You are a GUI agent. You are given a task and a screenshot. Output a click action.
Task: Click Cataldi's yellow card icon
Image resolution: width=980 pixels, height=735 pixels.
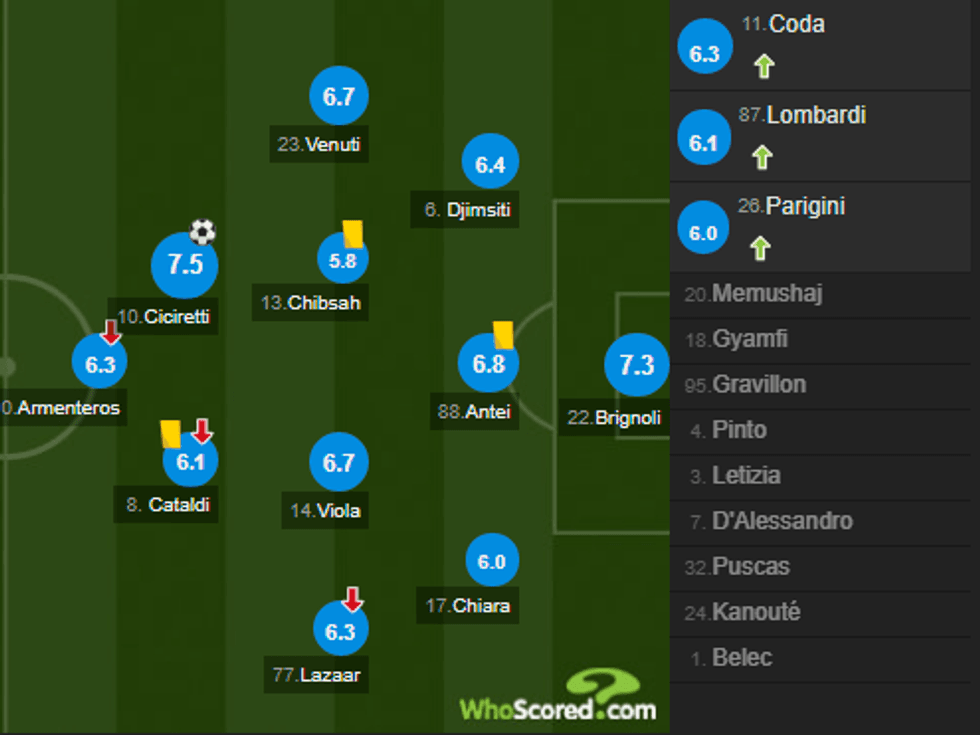pos(168,433)
